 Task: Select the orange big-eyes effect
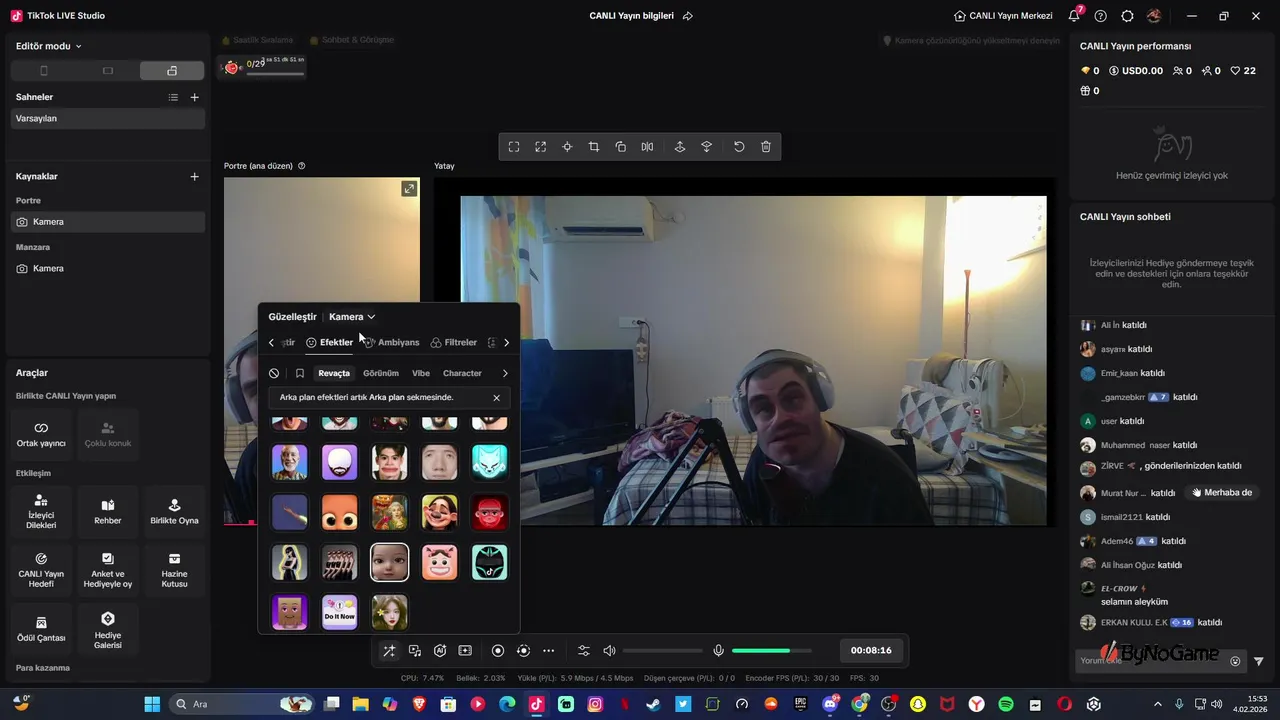(340, 512)
